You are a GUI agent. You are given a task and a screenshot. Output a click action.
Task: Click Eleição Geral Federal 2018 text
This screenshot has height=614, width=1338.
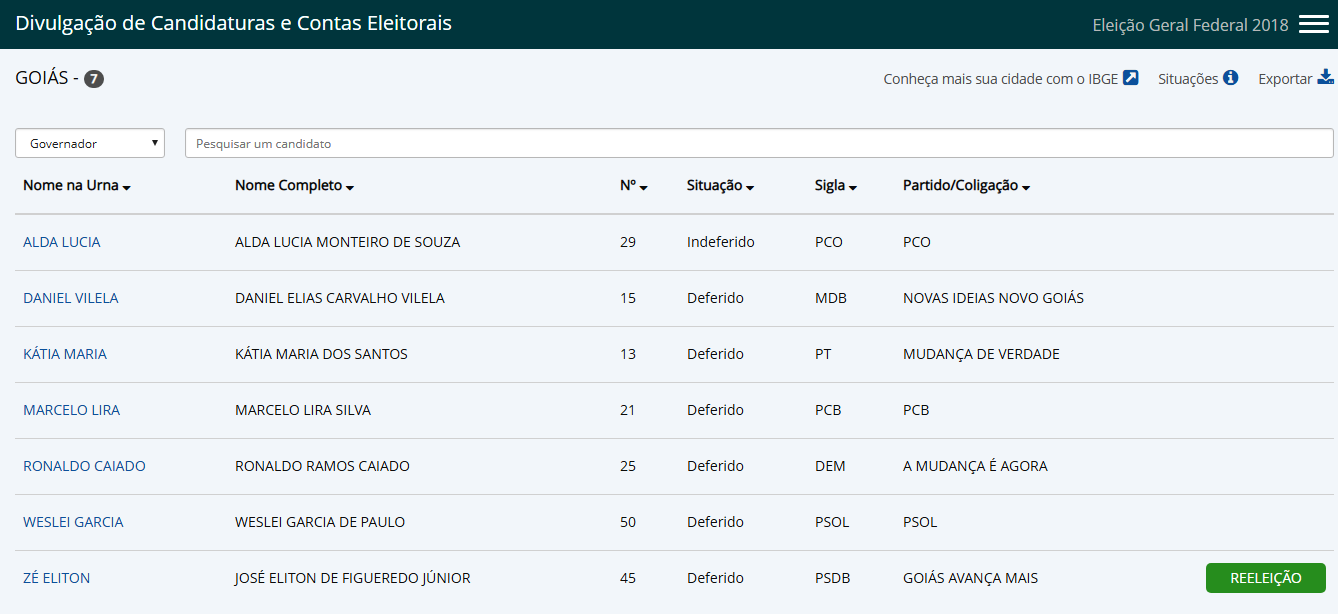coord(1191,25)
